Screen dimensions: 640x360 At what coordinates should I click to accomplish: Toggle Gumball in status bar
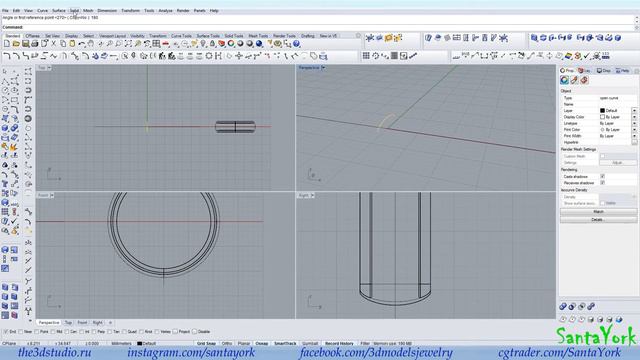310,344
